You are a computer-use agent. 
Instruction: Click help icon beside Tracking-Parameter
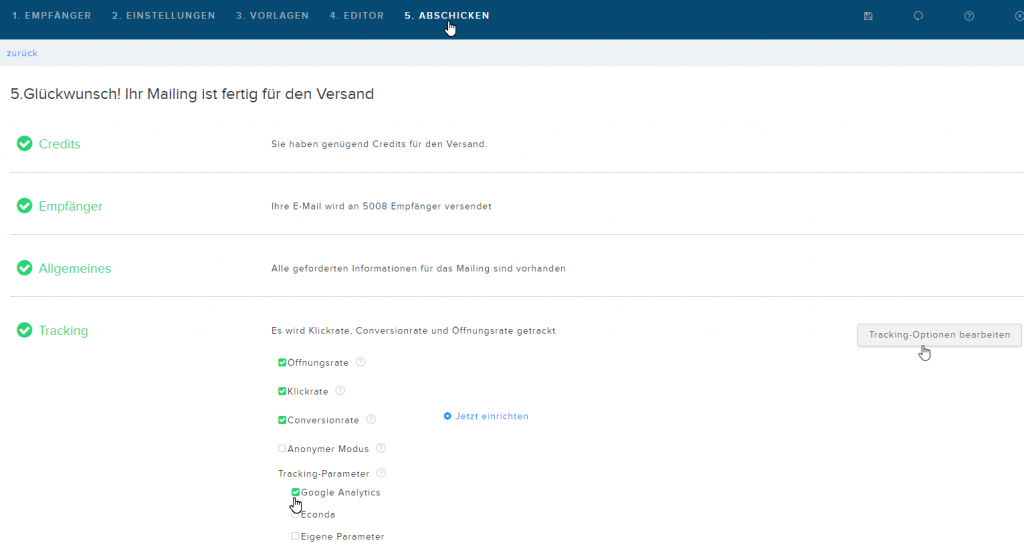(381, 473)
